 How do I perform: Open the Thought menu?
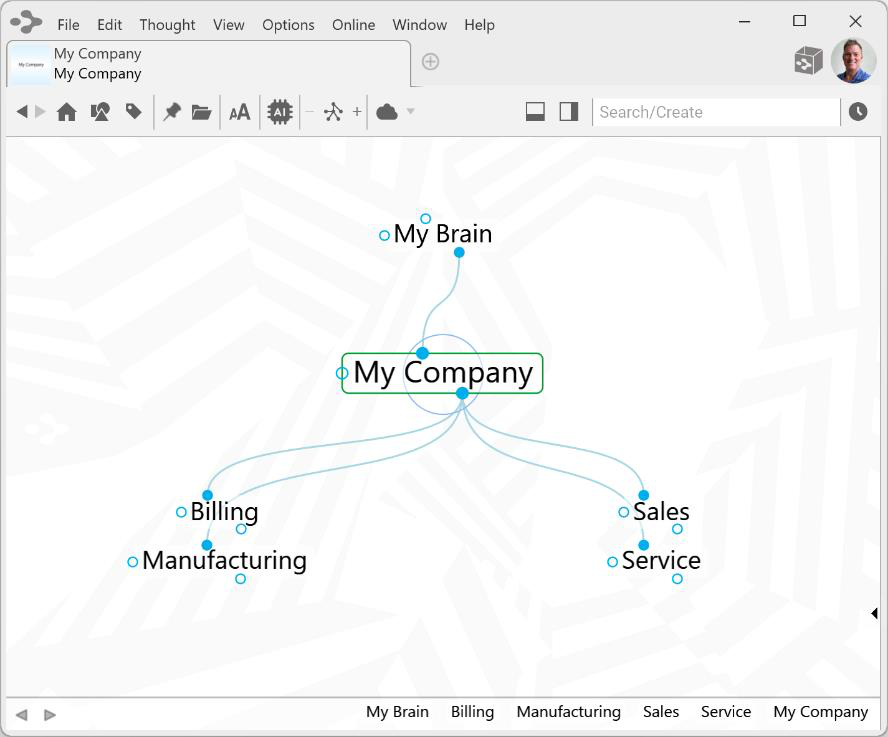tap(167, 24)
